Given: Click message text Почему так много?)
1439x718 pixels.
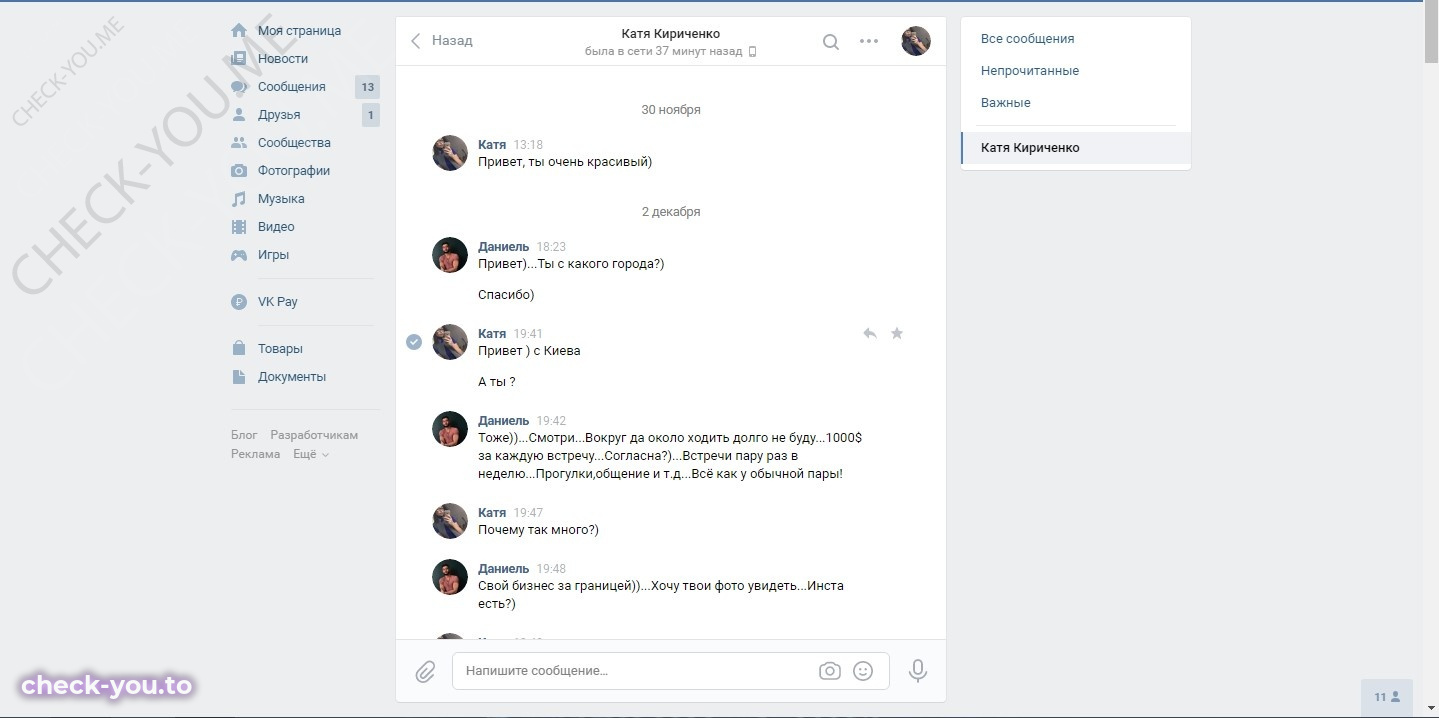Looking at the screenshot, I should click(x=538, y=530).
